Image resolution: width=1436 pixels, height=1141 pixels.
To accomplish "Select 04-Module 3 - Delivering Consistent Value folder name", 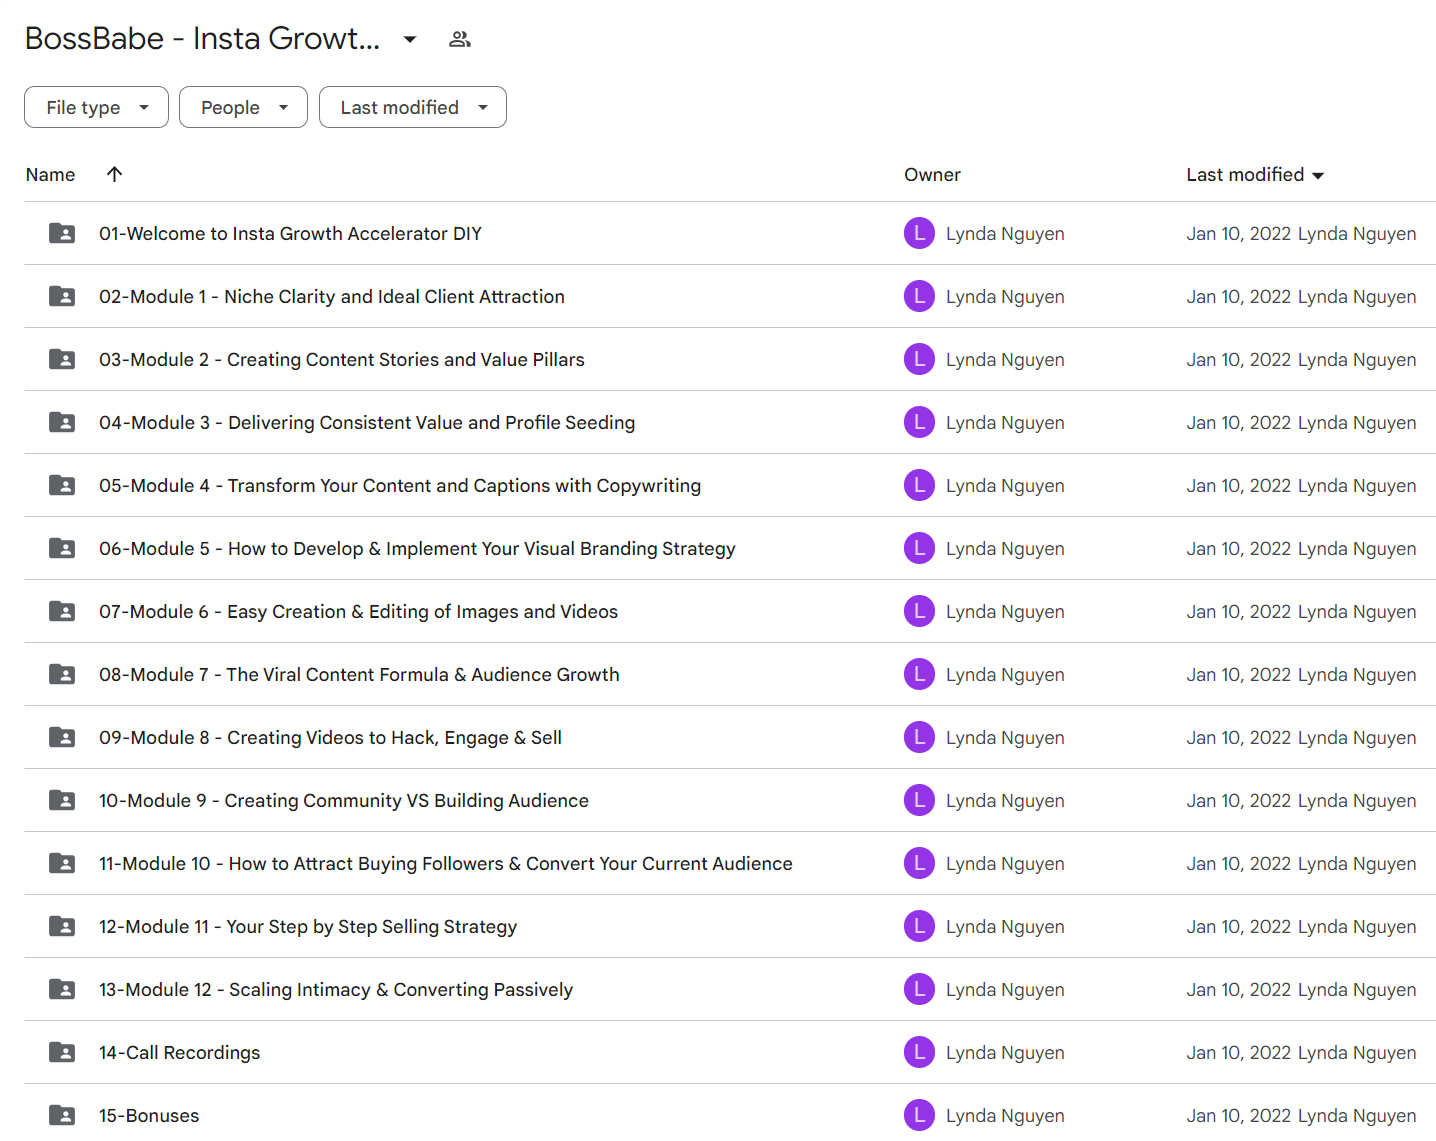I will 367,422.
